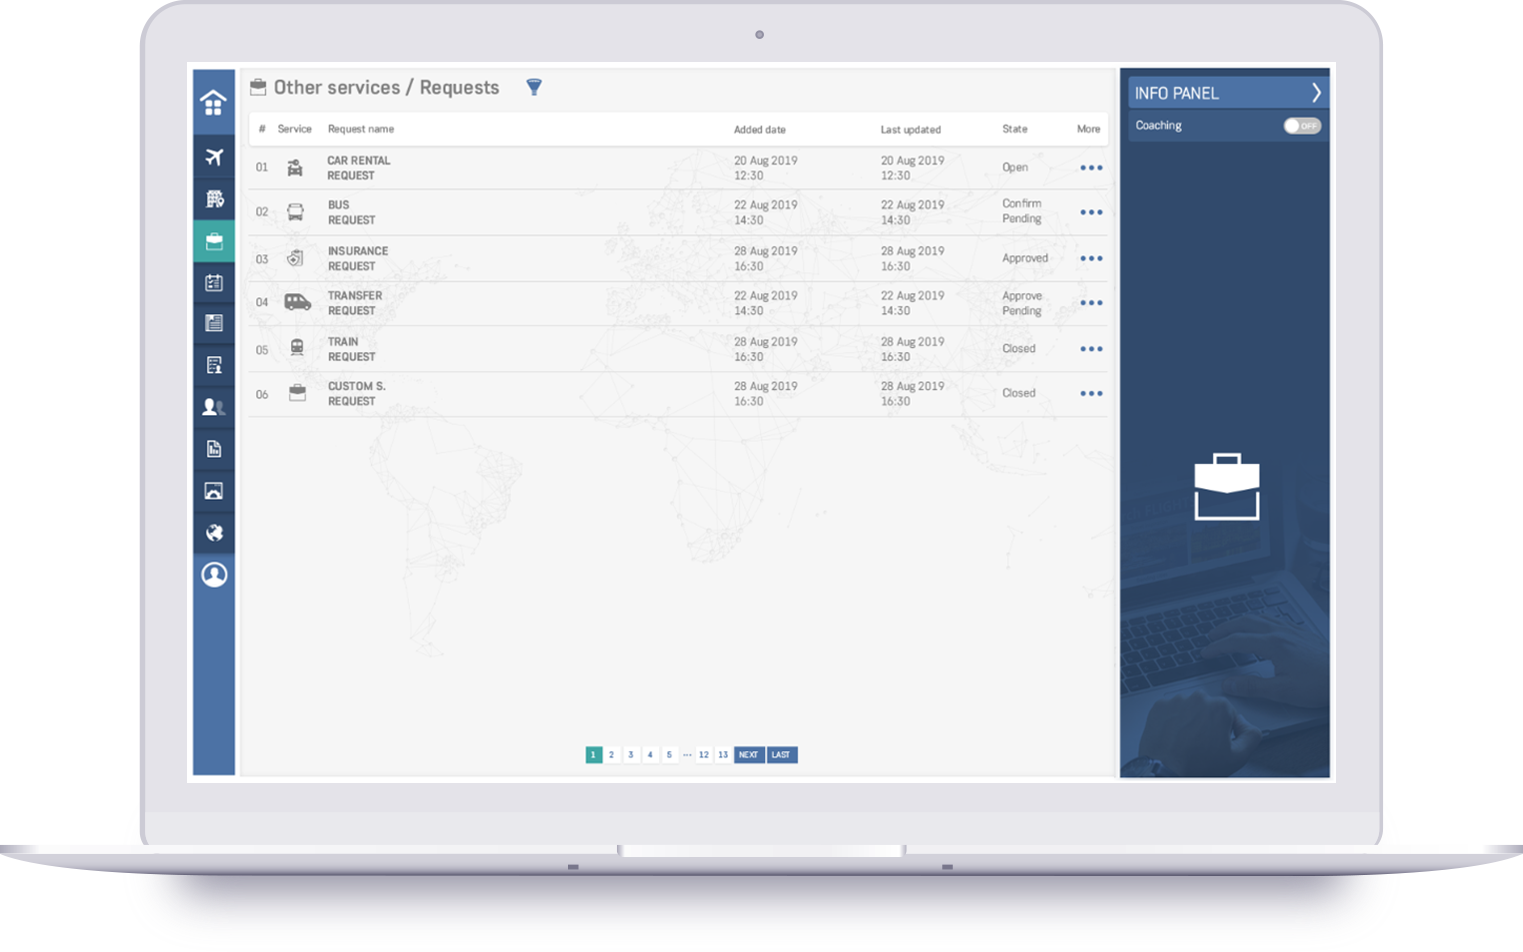Open the contacts people icon in sidebar

(213, 407)
